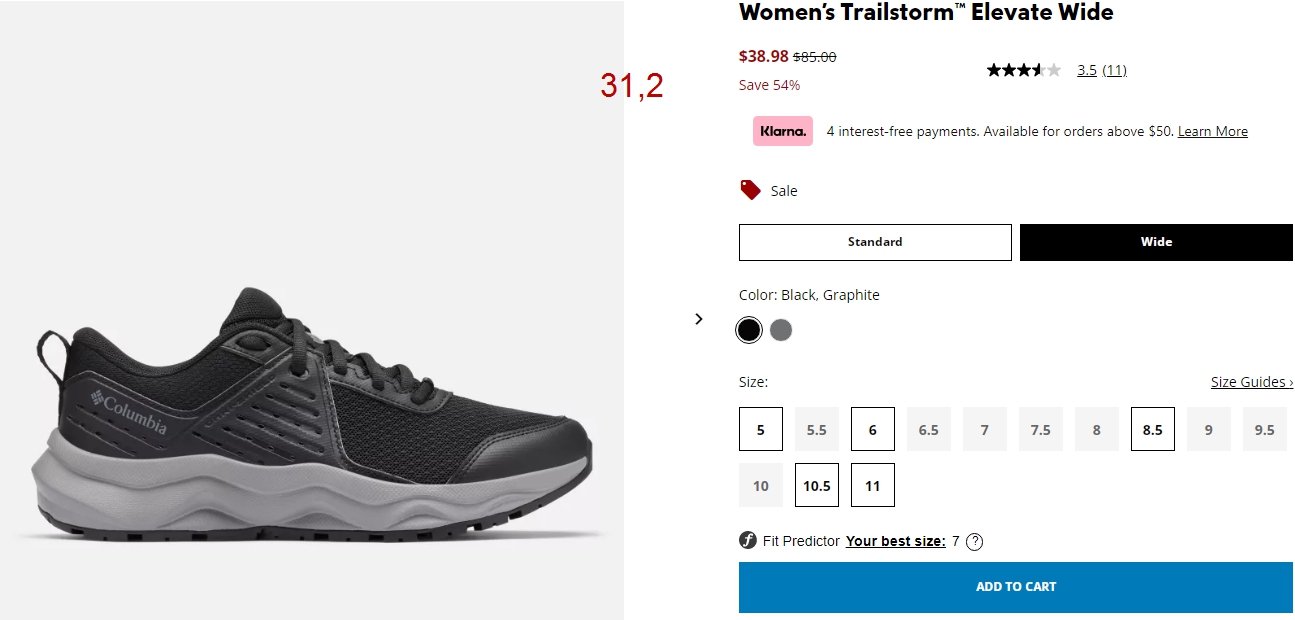Click the star rating icons
The height and width of the screenshot is (620, 1295).
tap(1023, 70)
